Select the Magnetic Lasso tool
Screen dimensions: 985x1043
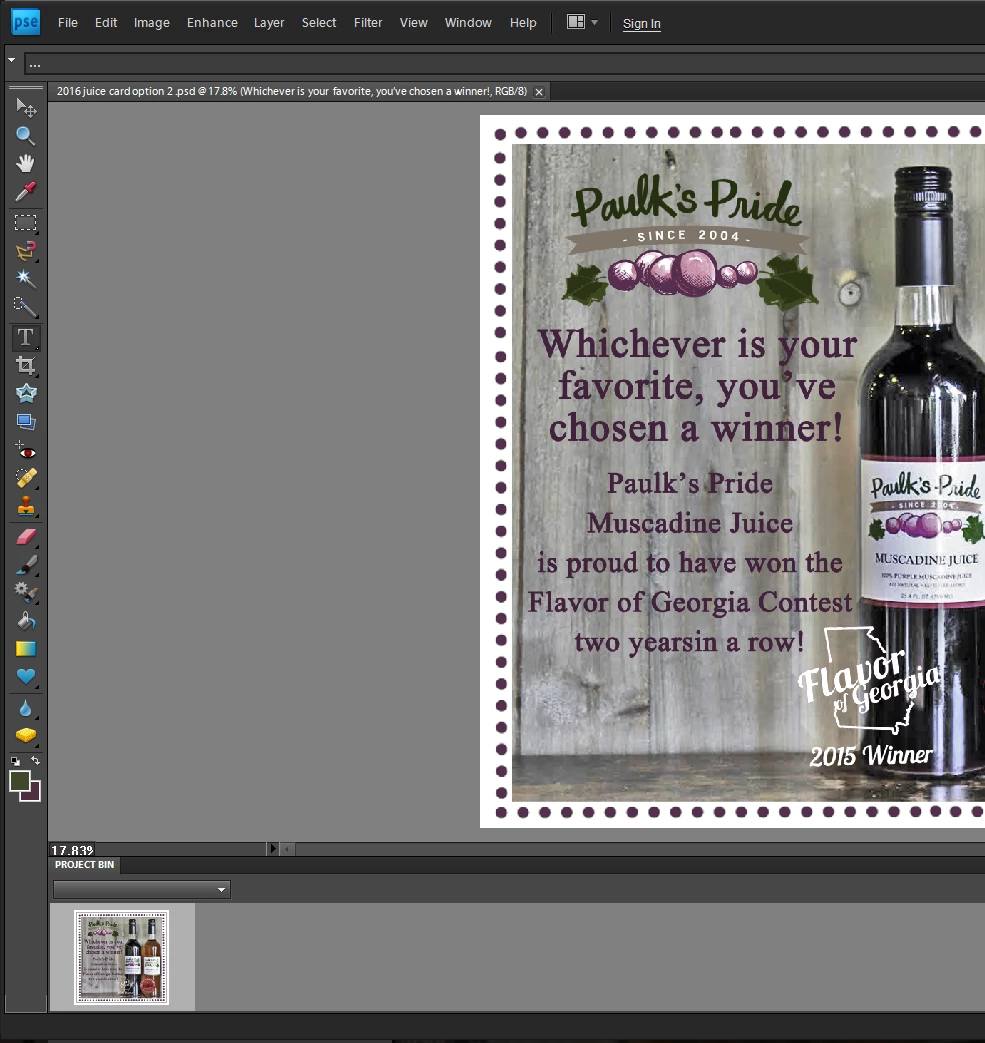(25, 251)
